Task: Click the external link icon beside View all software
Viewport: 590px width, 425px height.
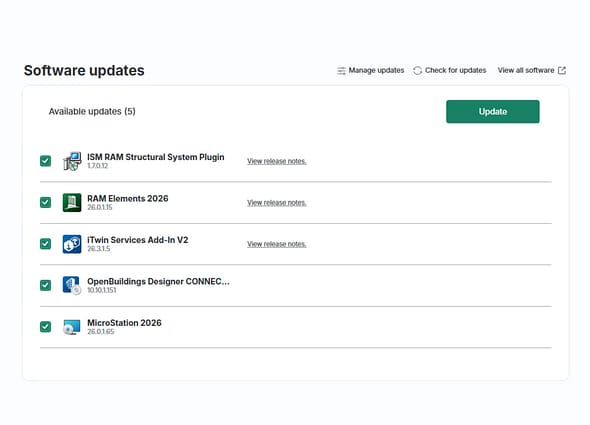Action: 562,70
